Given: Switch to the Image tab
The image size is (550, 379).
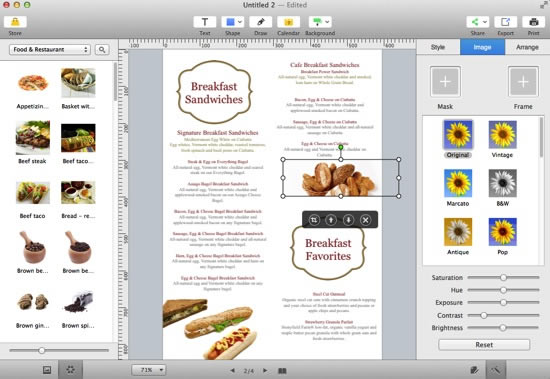Looking at the screenshot, I should coord(482,47).
